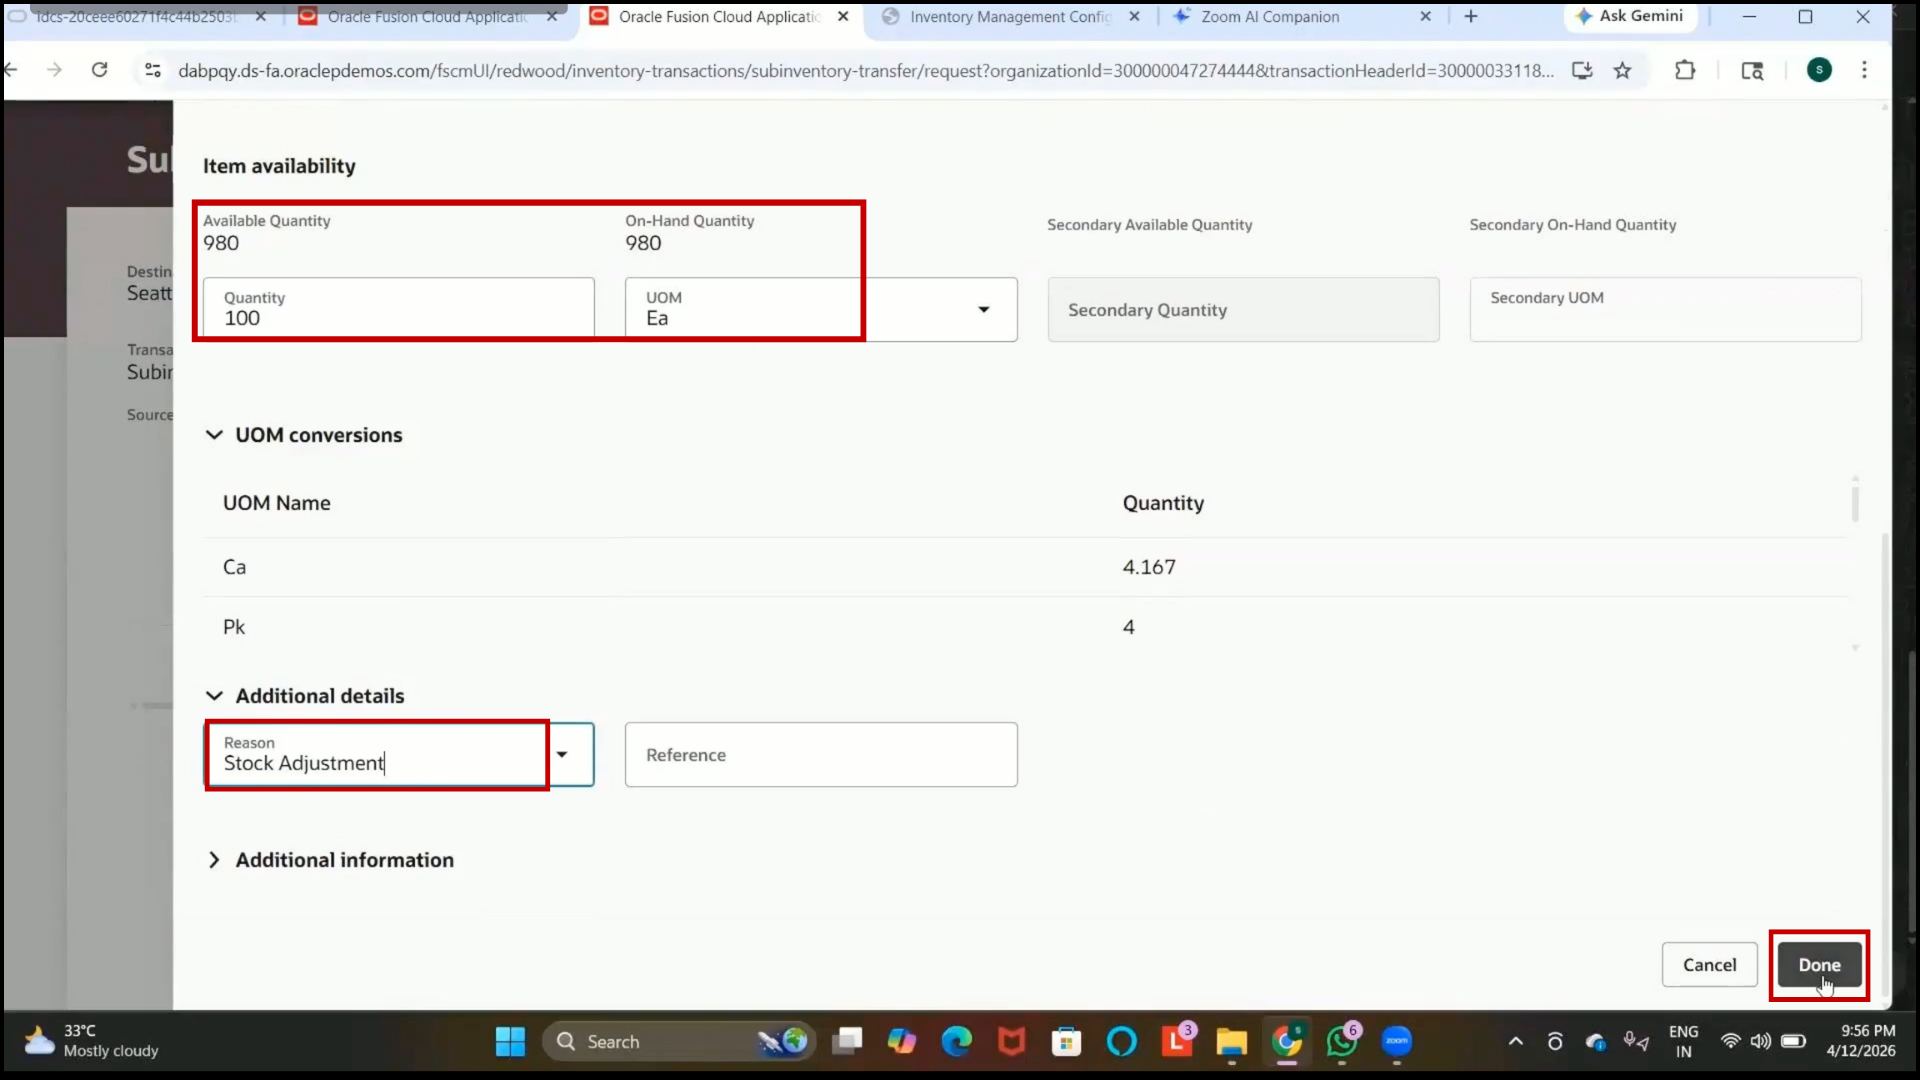Open McAfee from the taskbar
The width and height of the screenshot is (1920, 1080).
tap(1012, 1042)
